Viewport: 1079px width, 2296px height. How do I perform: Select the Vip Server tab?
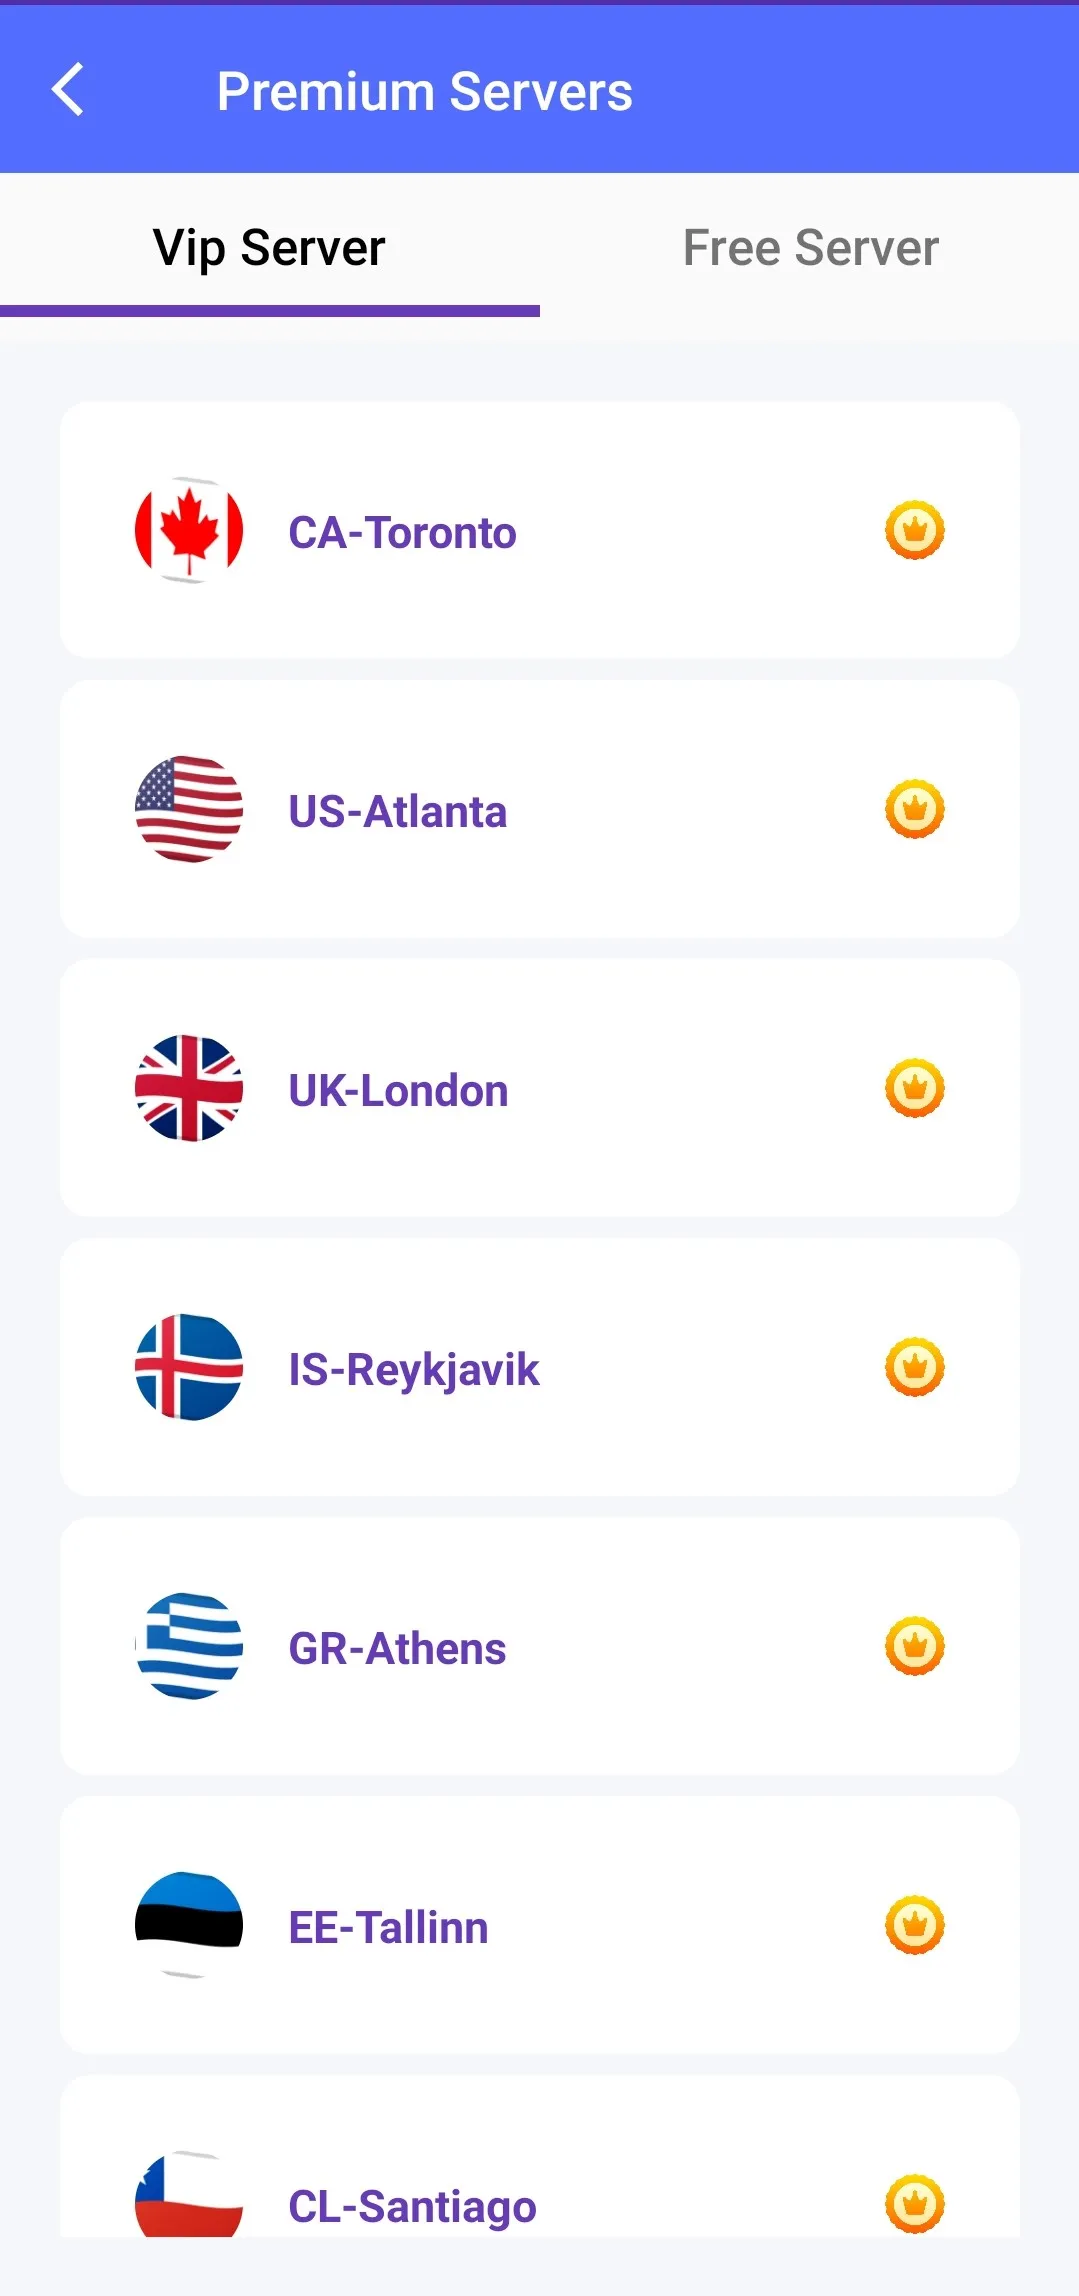[269, 247]
